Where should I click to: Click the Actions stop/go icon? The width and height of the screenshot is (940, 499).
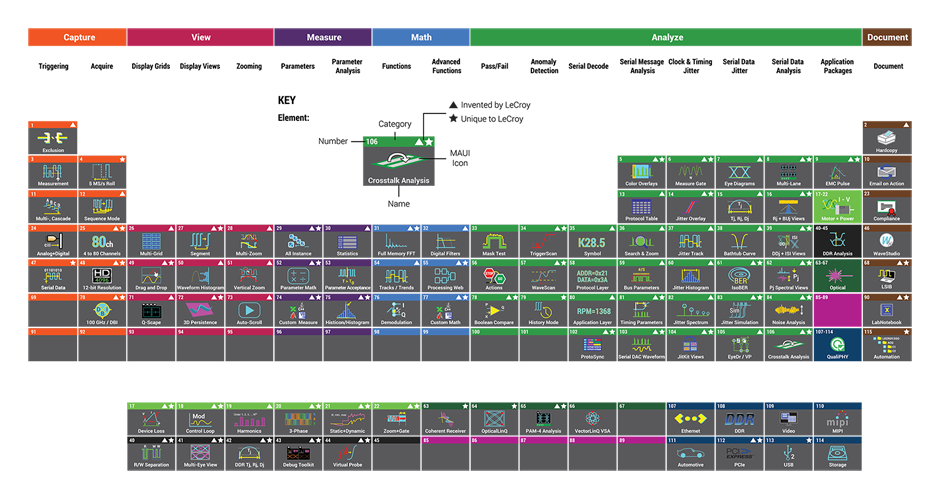(x=494, y=276)
